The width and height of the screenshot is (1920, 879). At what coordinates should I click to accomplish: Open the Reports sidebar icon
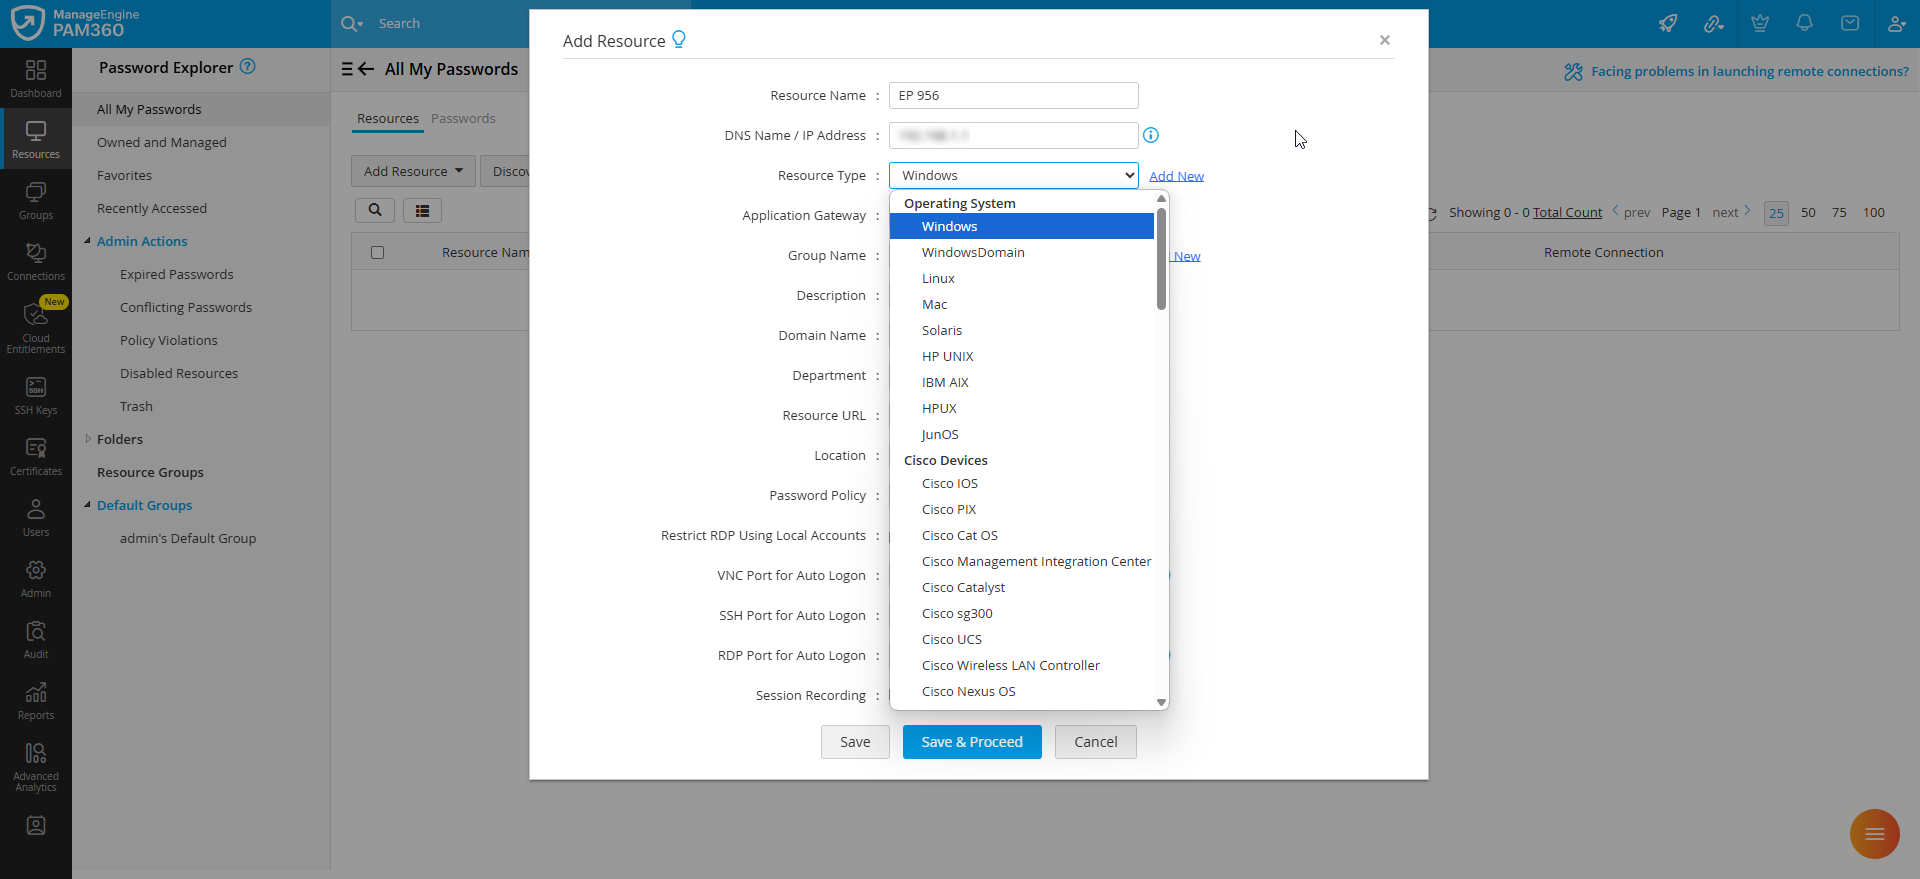tap(36, 700)
